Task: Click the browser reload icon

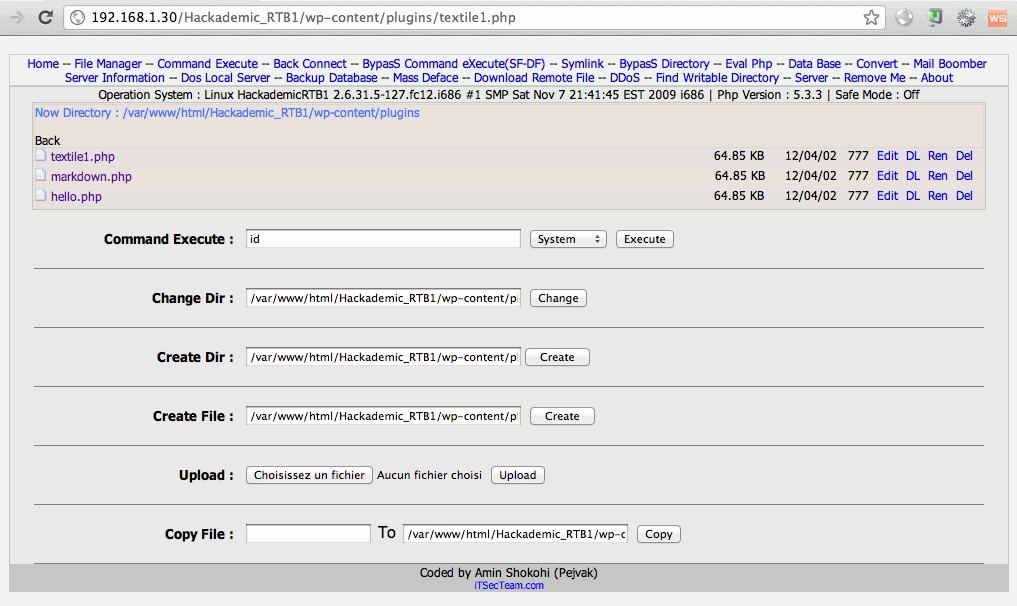Action: click(x=45, y=17)
